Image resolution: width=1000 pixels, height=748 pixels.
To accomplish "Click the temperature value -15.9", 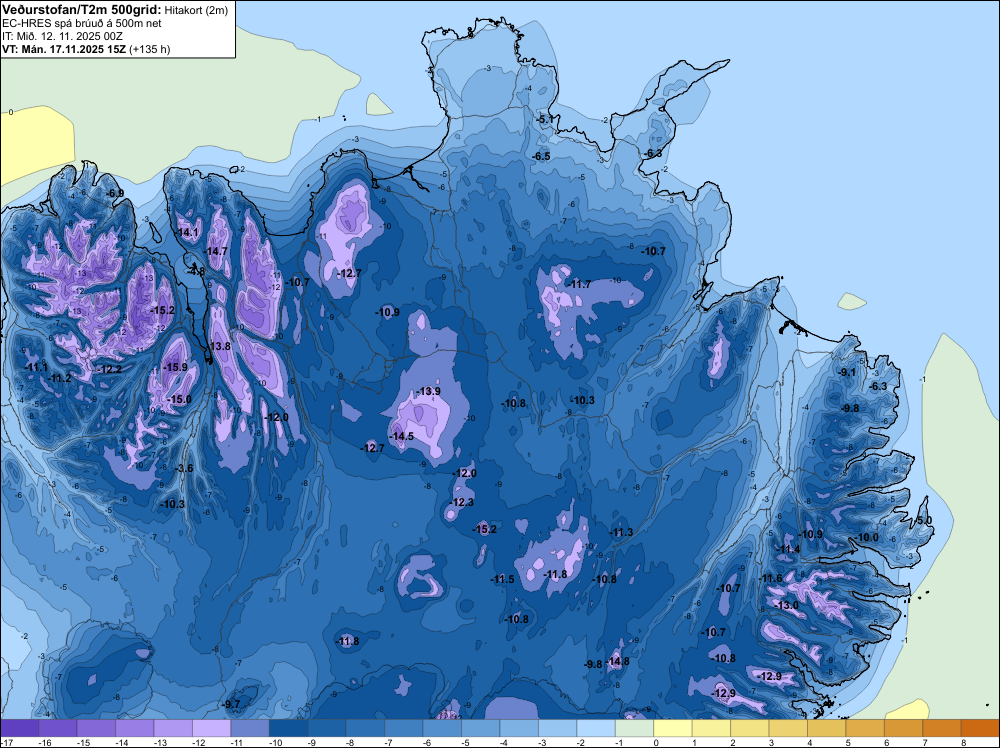I will (175, 367).
